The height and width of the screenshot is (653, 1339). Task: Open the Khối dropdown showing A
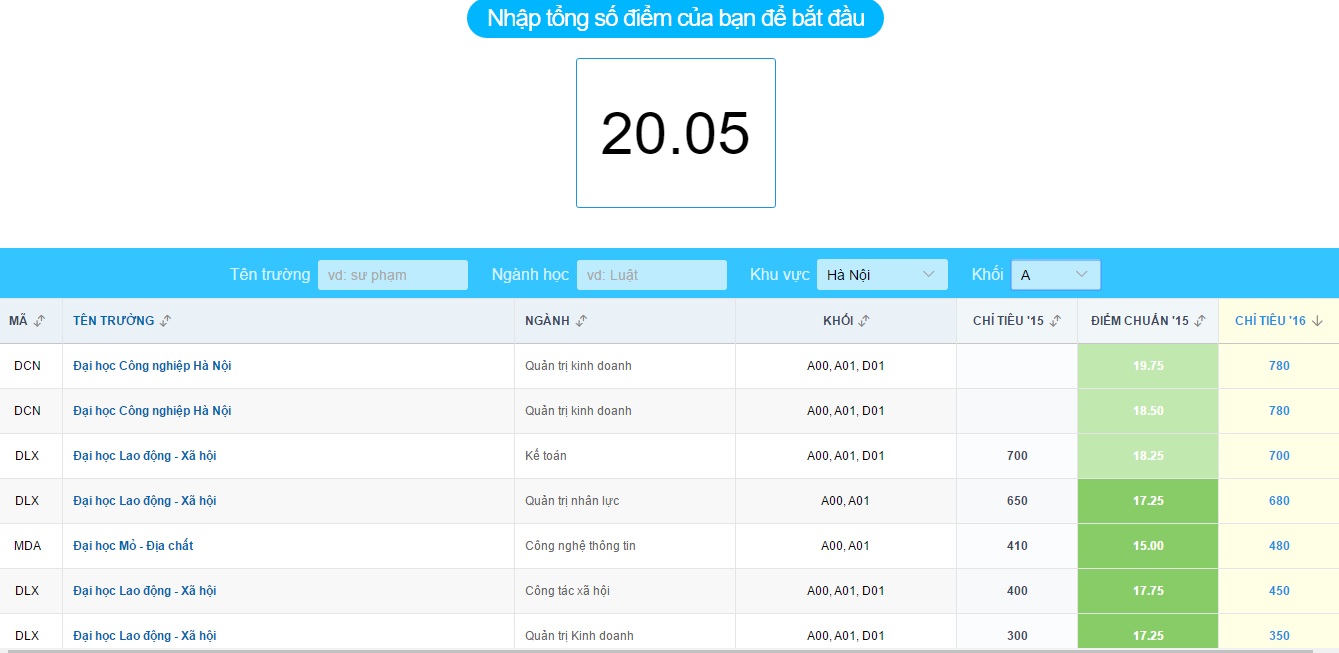pos(1055,275)
